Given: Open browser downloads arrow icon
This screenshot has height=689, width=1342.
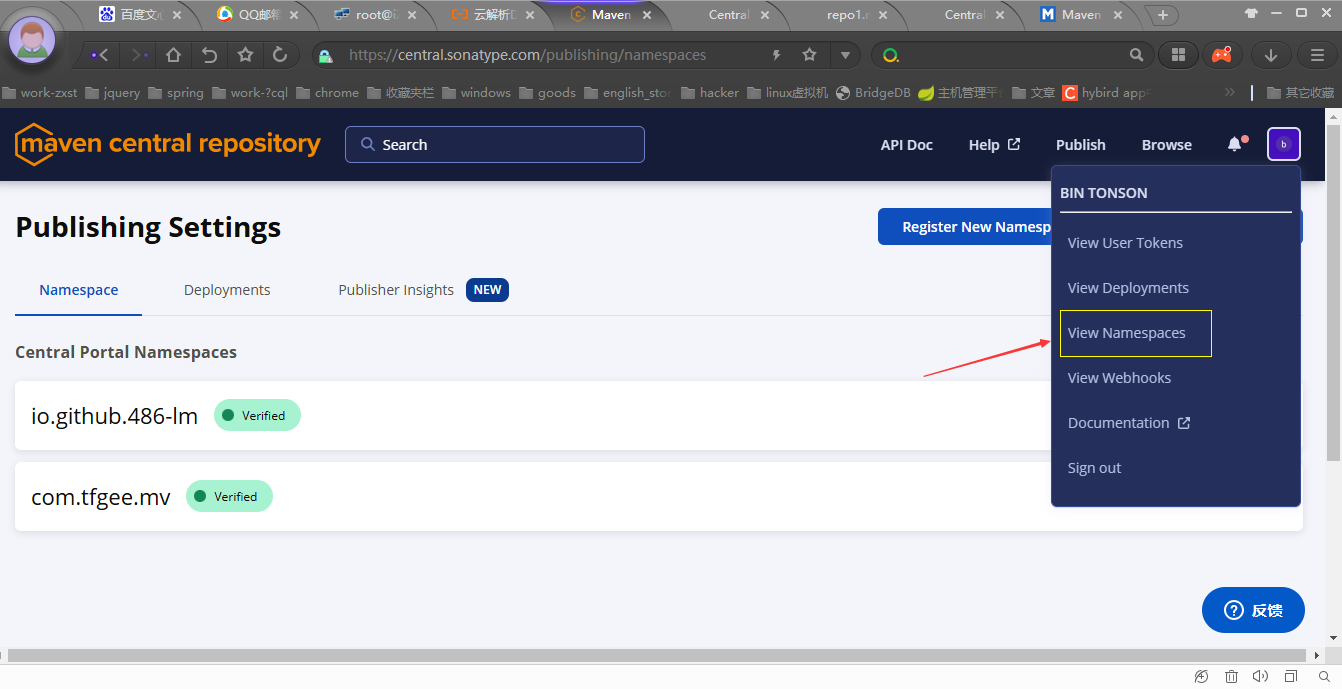Looking at the screenshot, I should click(1271, 55).
